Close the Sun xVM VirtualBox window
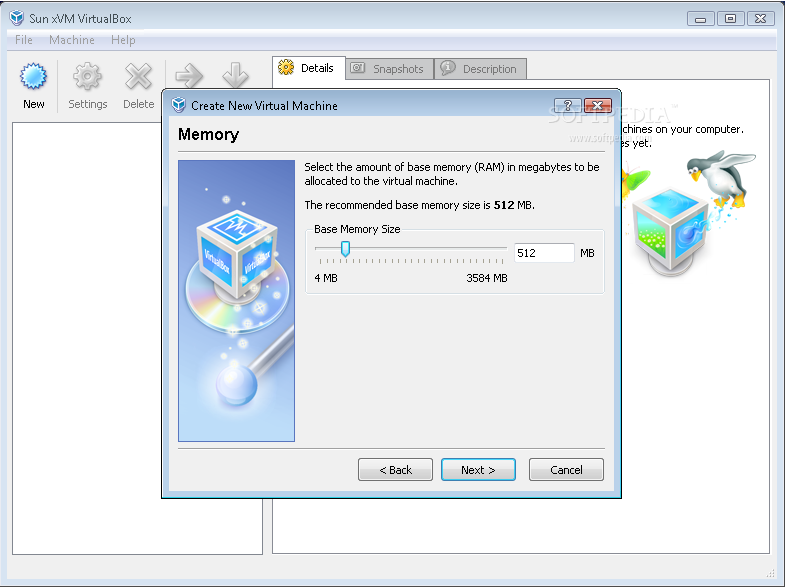Image resolution: width=785 pixels, height=587 pixels. [760, 19]
